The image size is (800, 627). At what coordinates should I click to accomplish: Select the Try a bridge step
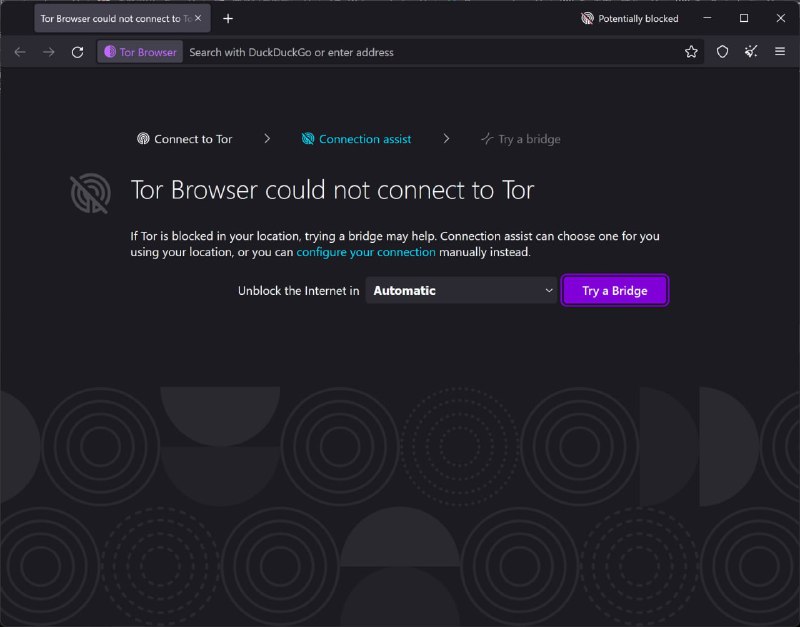520,139
